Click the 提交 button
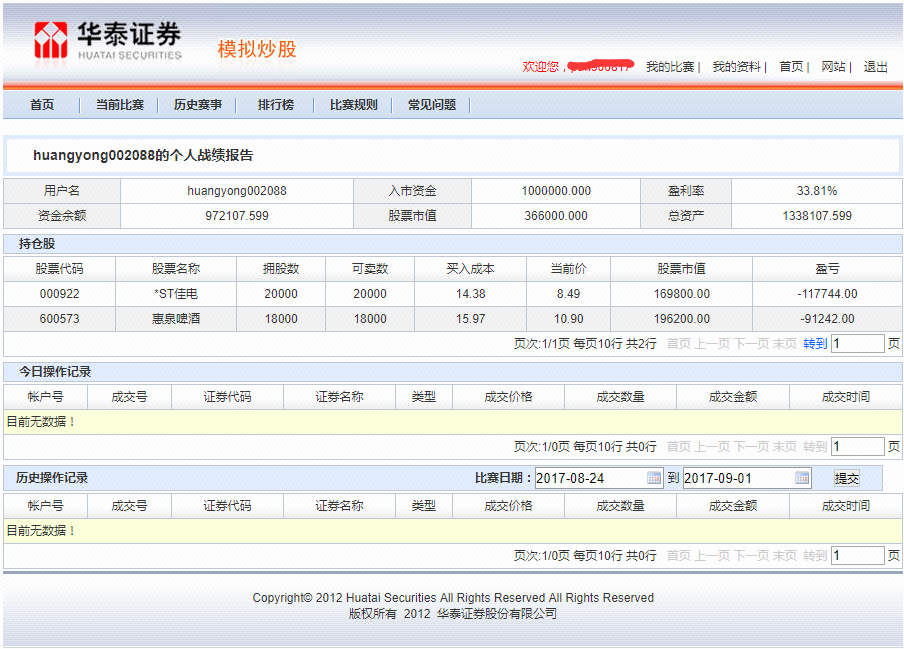The height and width of the screenshot is (649, 904). coord(847,478)
